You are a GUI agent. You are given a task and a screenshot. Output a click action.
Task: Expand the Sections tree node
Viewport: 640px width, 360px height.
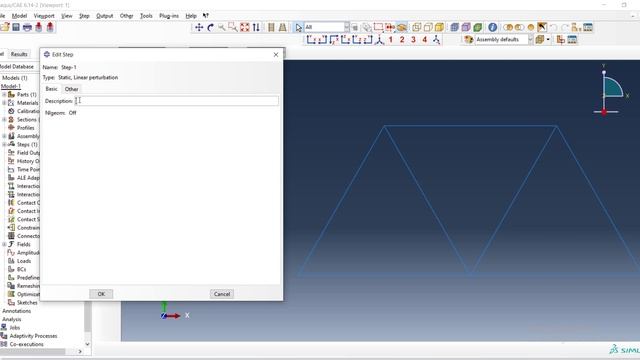[4, 120]
